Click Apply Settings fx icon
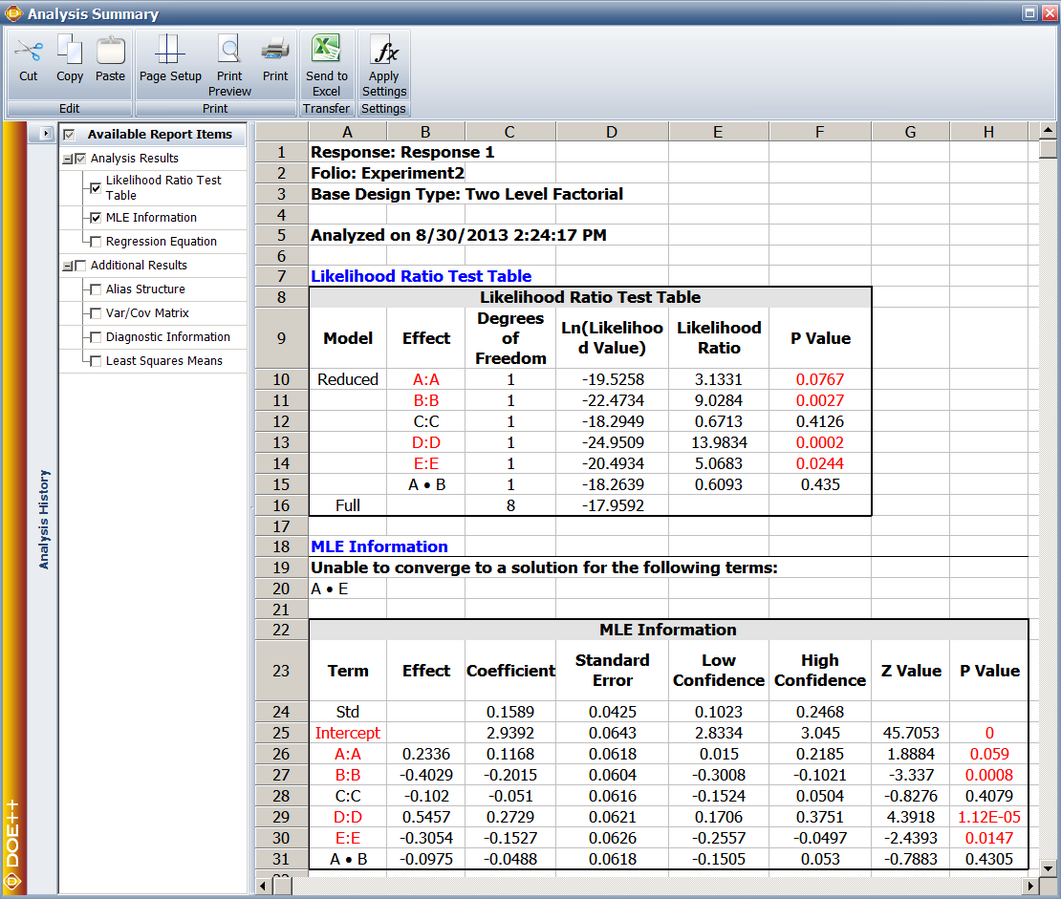Viewport: 1061px width, 899px height. click(384, 51)
